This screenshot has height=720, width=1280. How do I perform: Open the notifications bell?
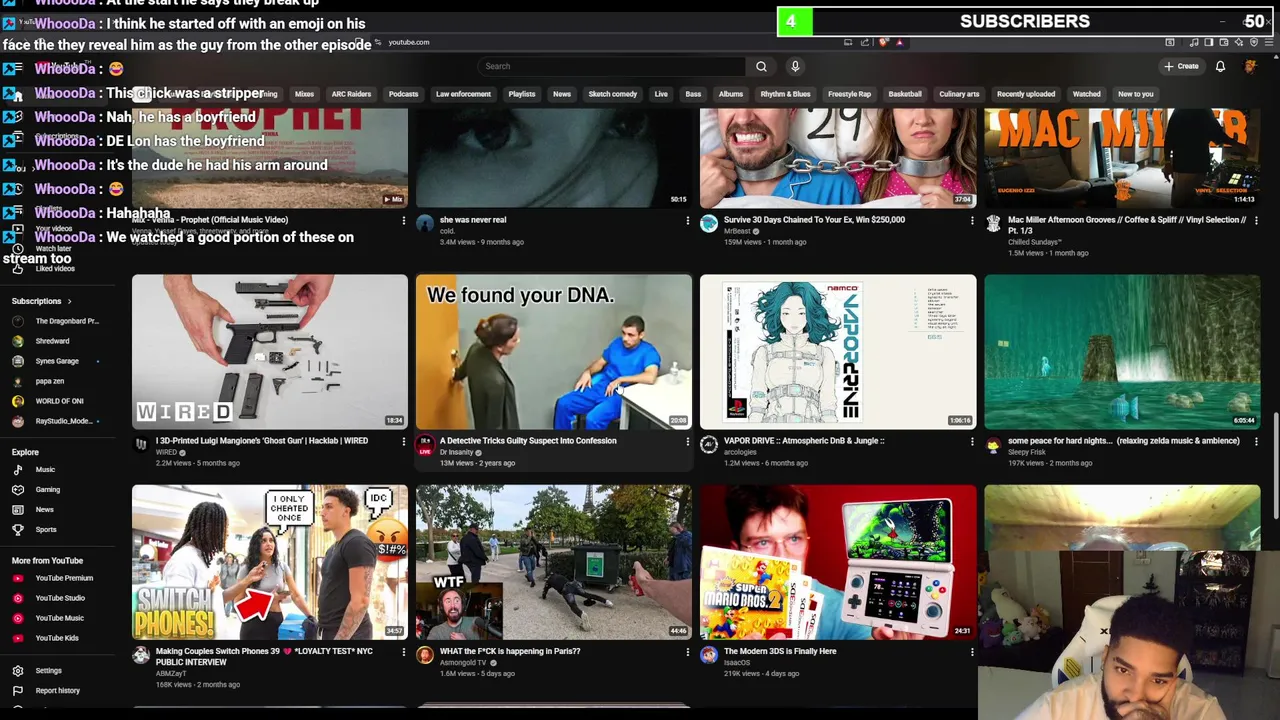1220,66
